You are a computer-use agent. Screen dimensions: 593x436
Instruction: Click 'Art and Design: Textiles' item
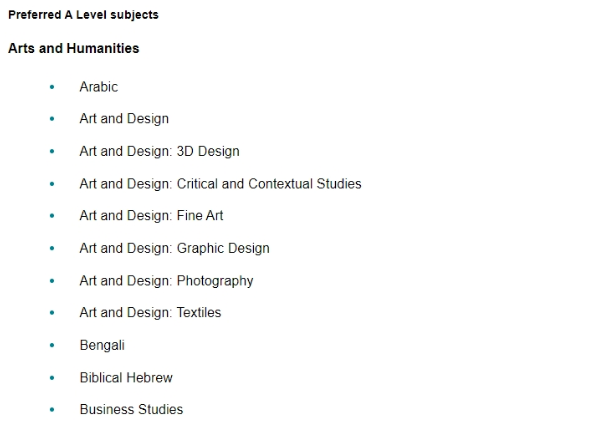point(150,313)
